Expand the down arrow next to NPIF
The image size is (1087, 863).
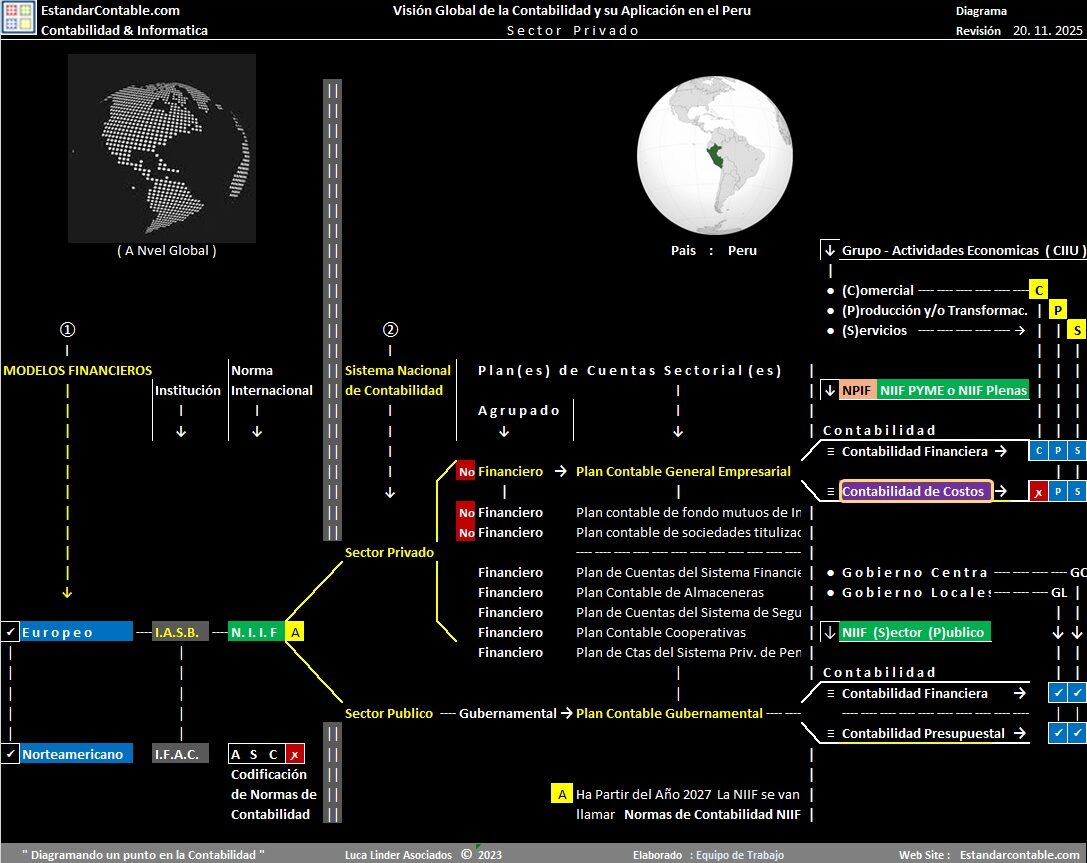tap(830, 390)
